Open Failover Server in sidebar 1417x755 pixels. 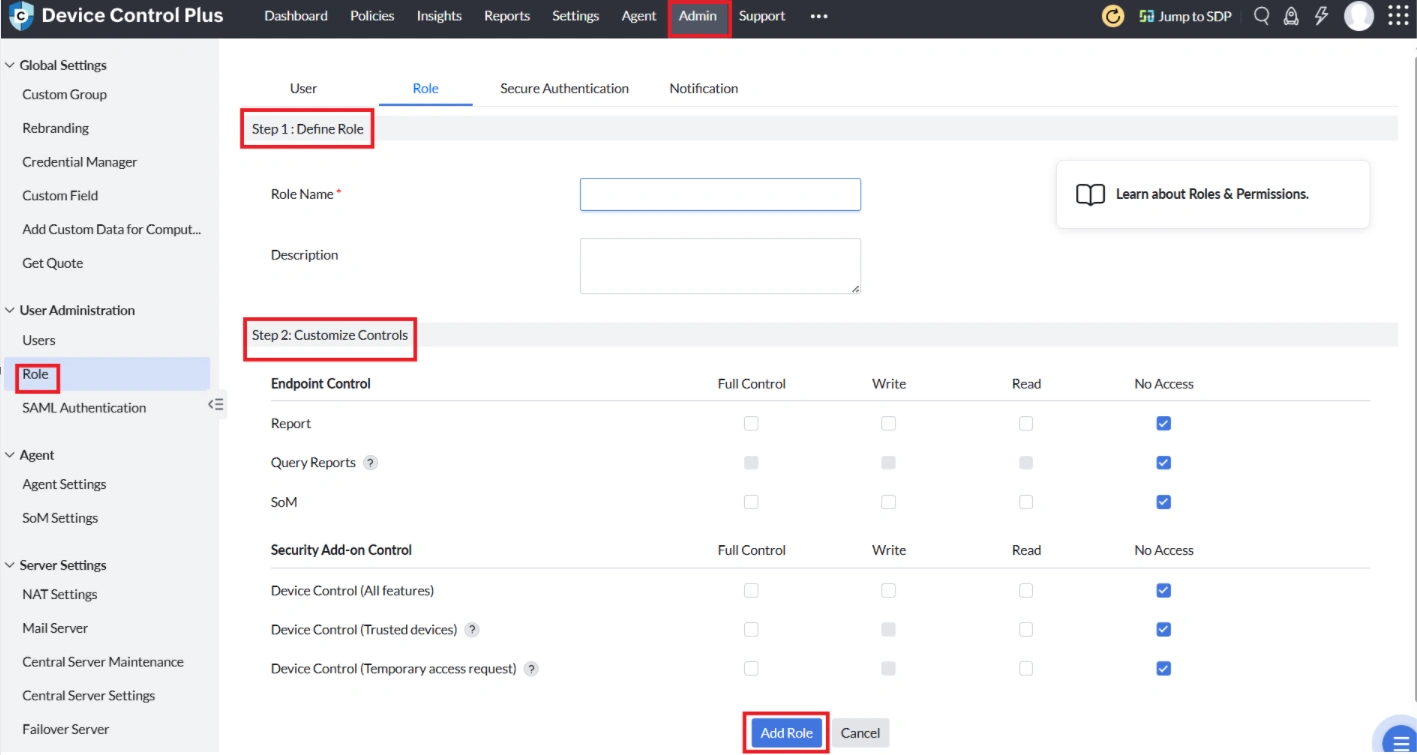(x=66, y=729)
